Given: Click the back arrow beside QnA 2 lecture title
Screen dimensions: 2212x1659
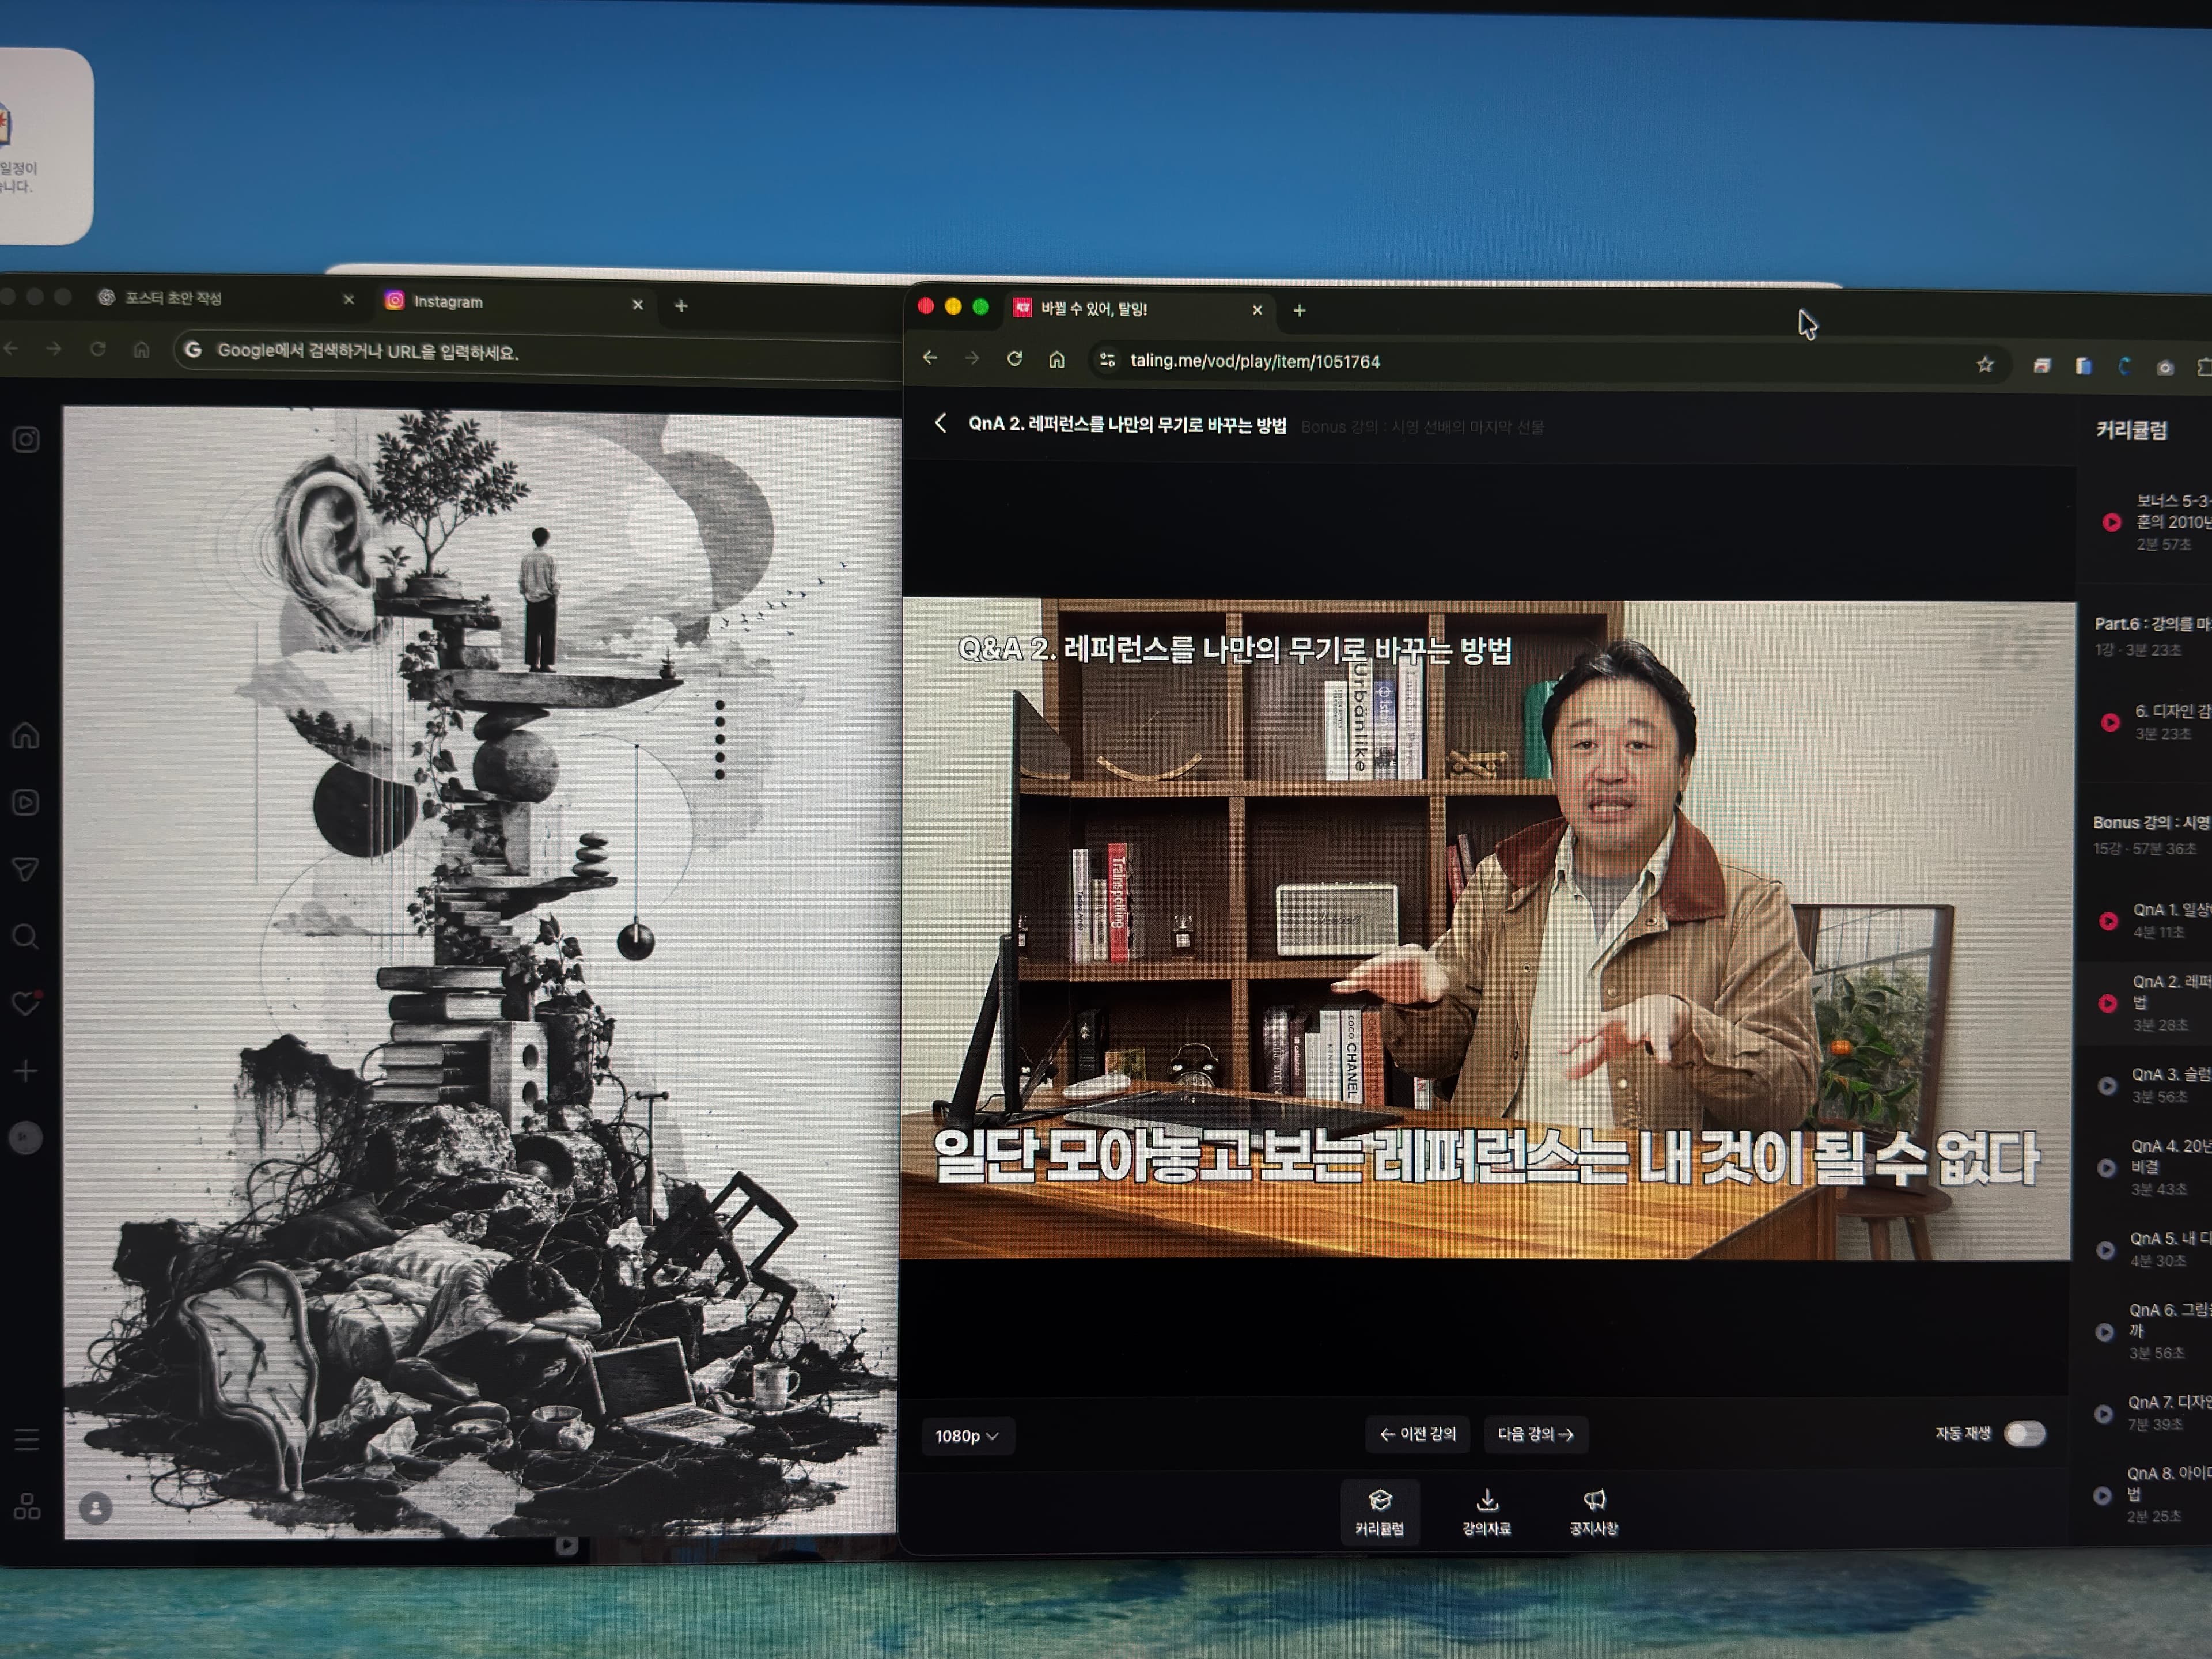Looking at the screenshot, I should (940, 423).
